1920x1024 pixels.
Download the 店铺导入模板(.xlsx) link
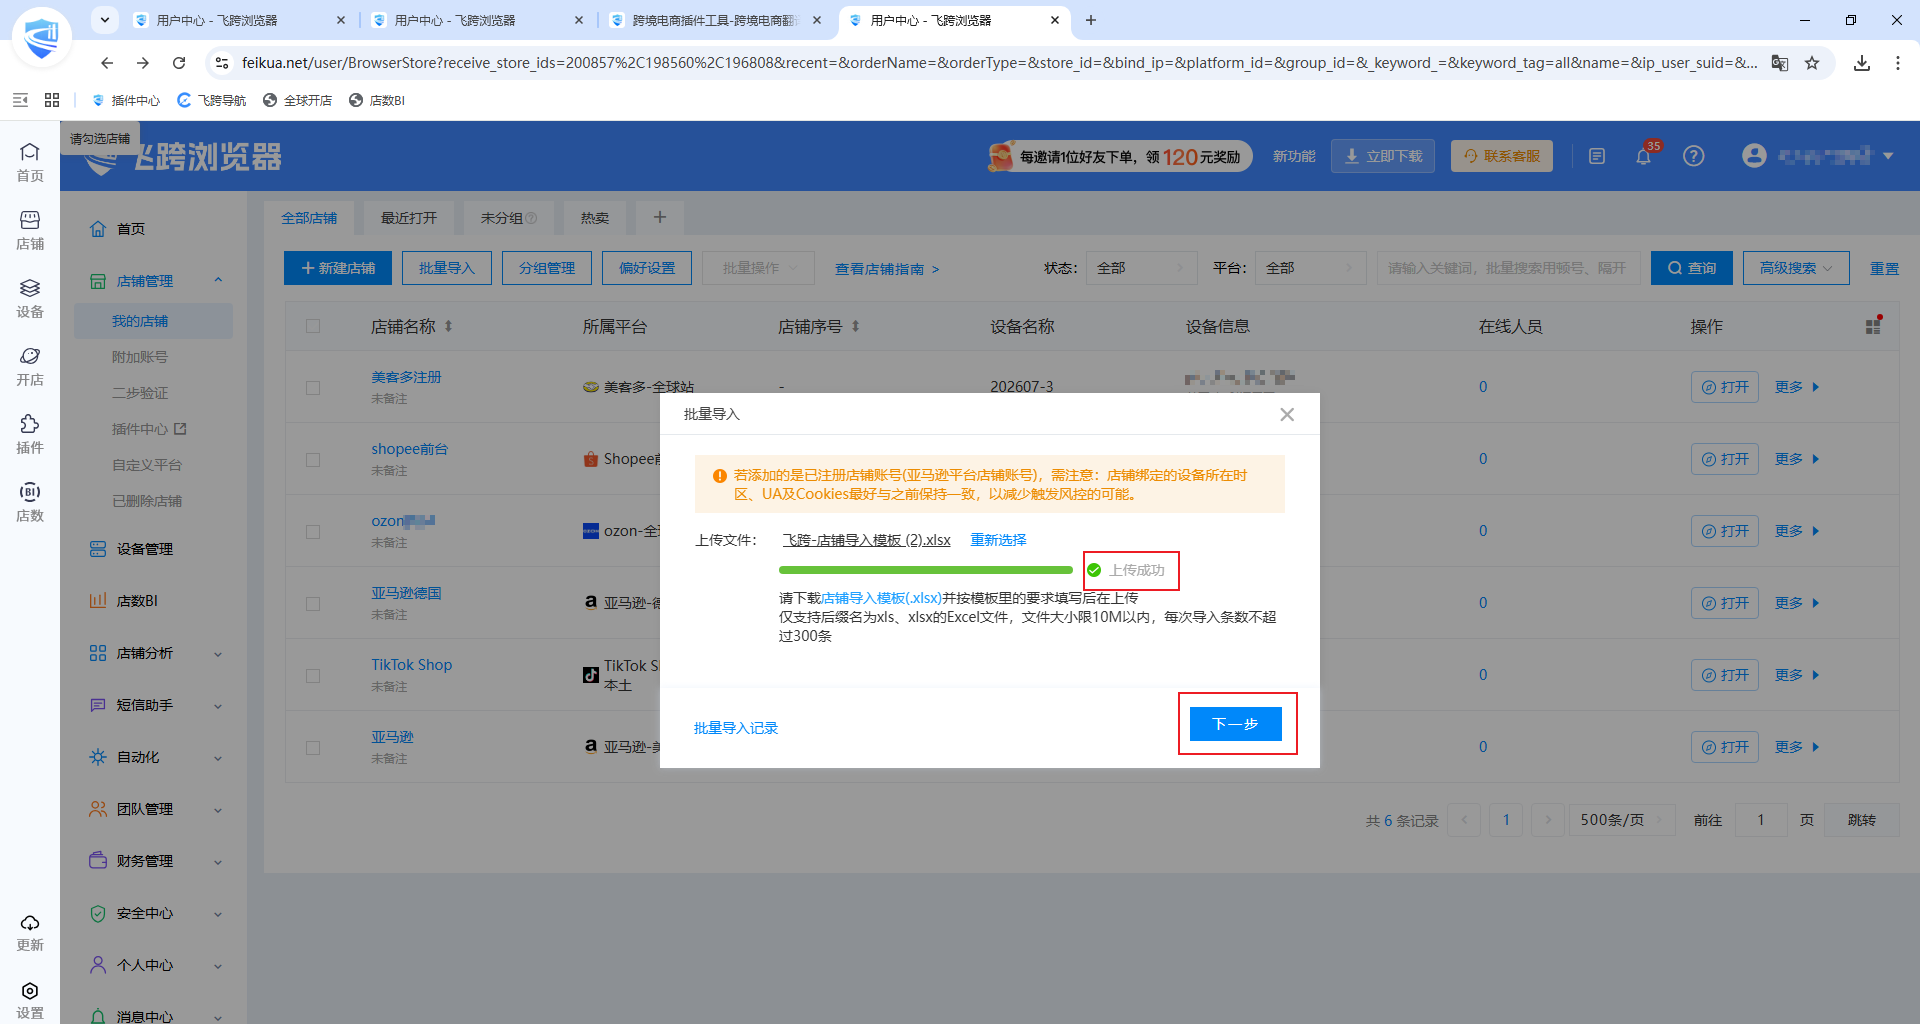[881, 598]
